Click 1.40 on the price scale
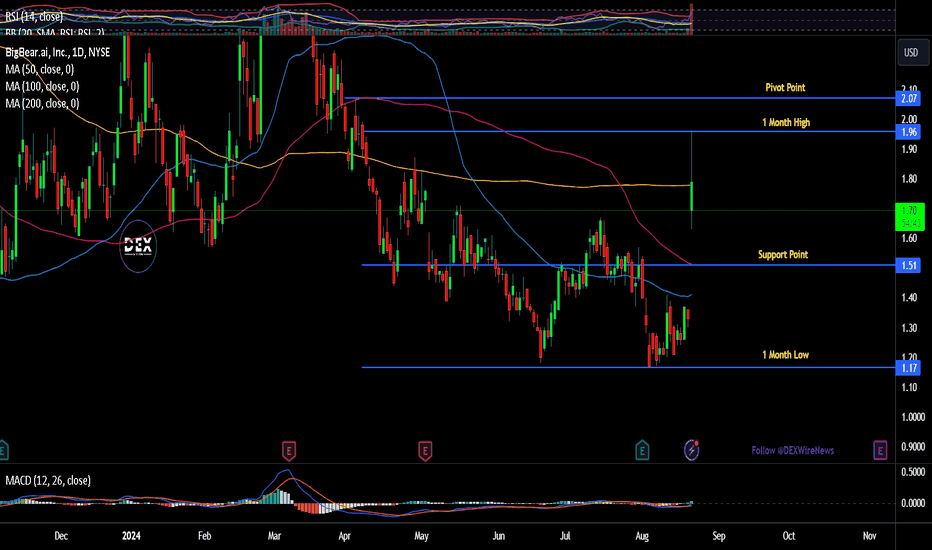The width and height of the screenshot is (932, 550). click(909, 298)
